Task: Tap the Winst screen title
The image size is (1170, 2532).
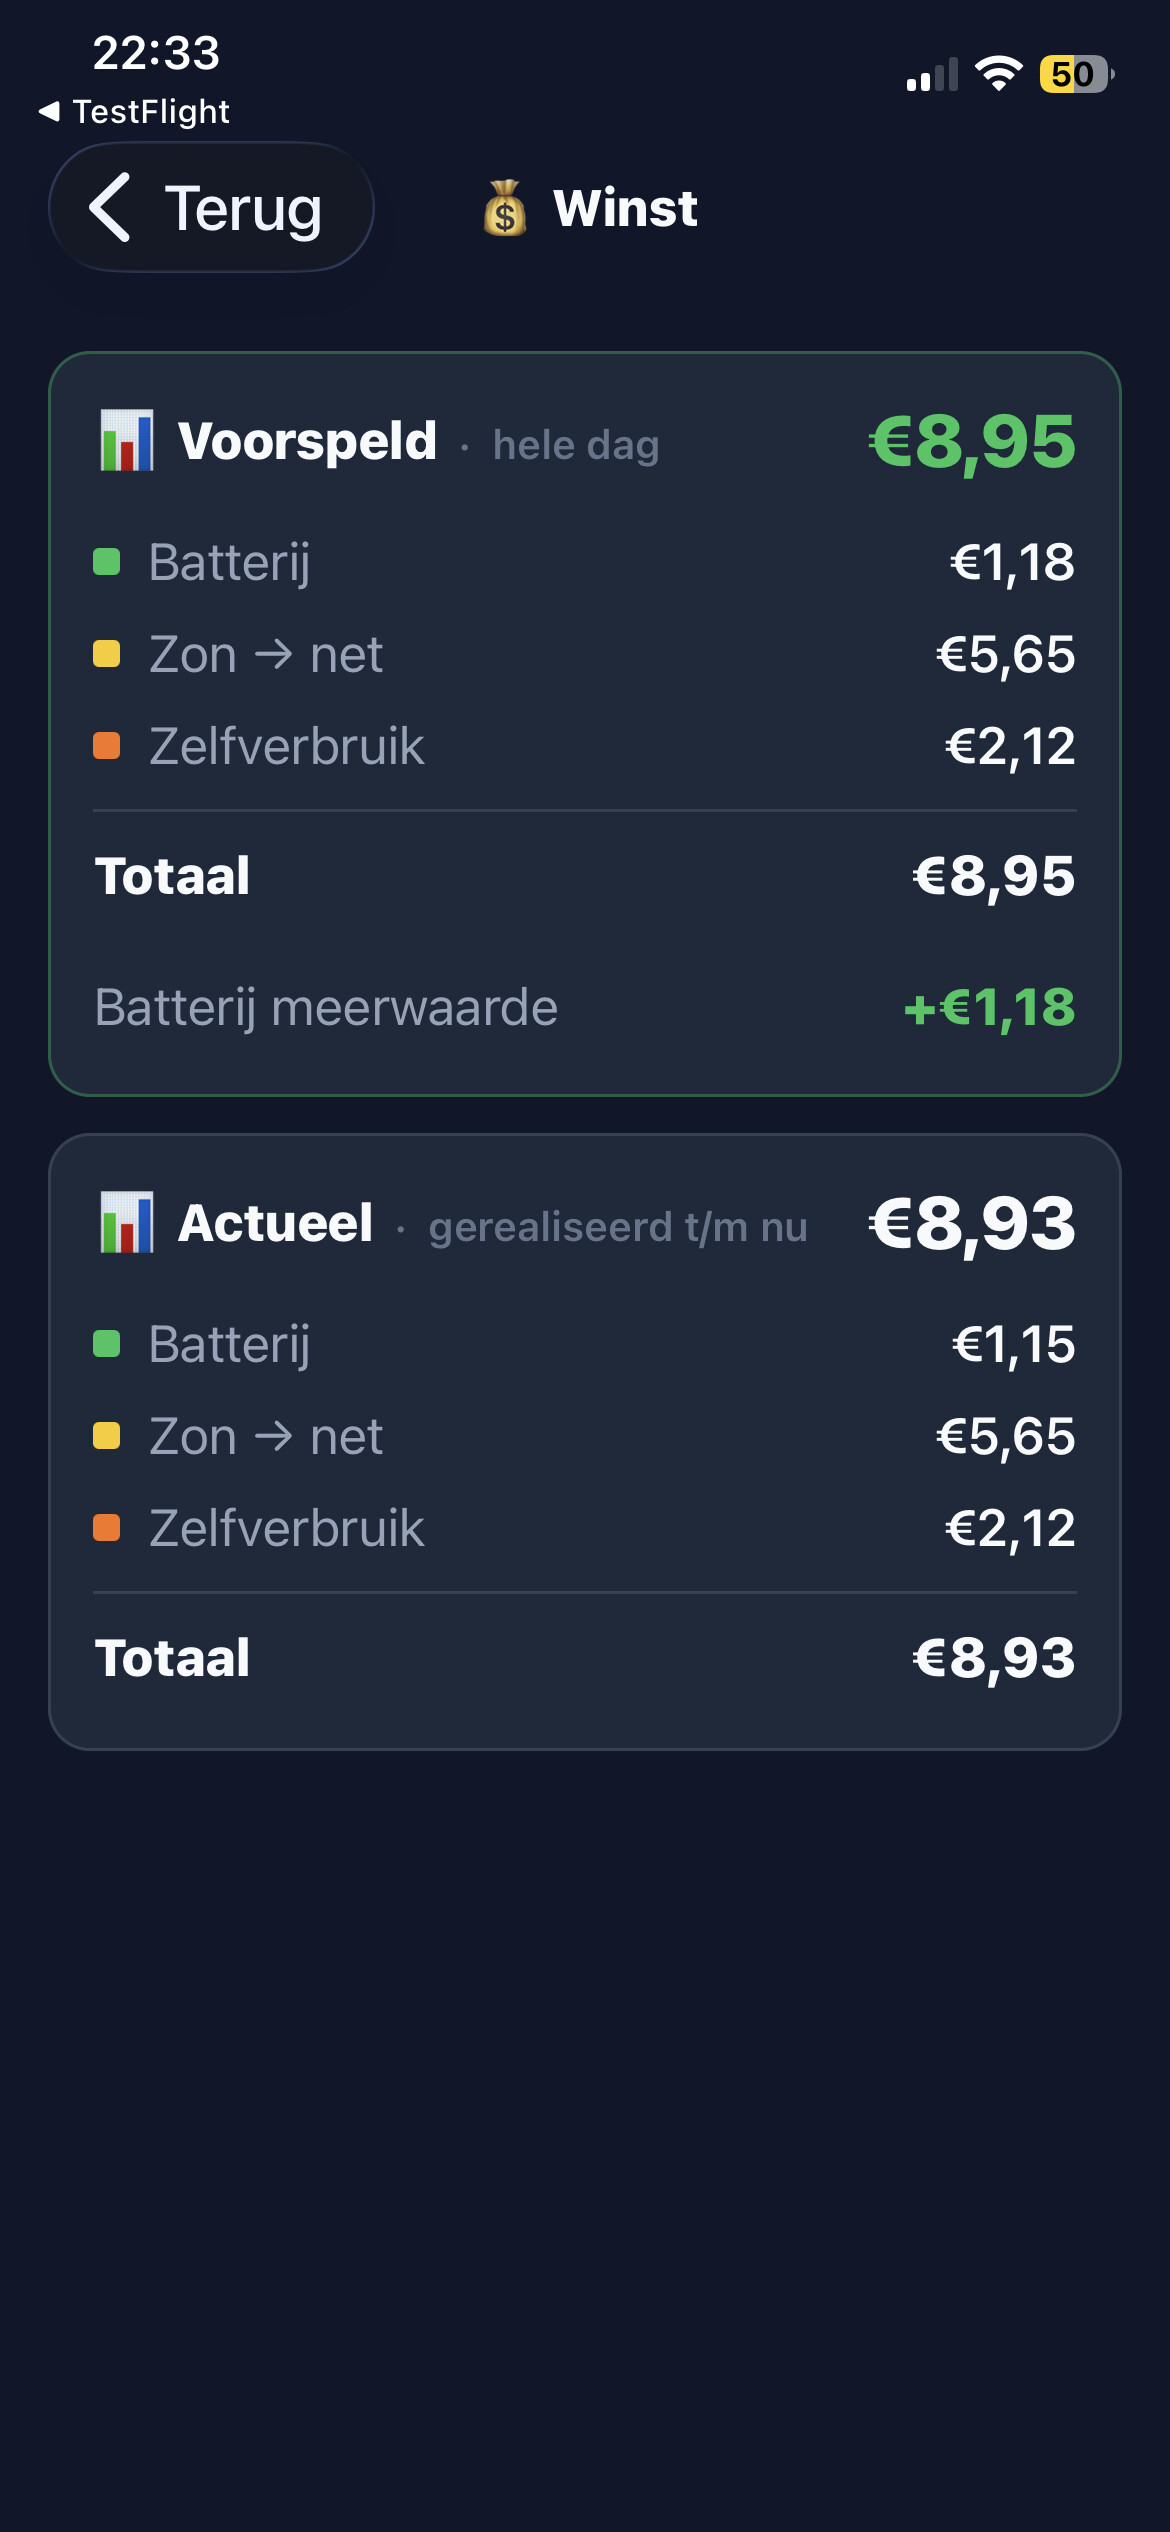Action: [625, 208]
